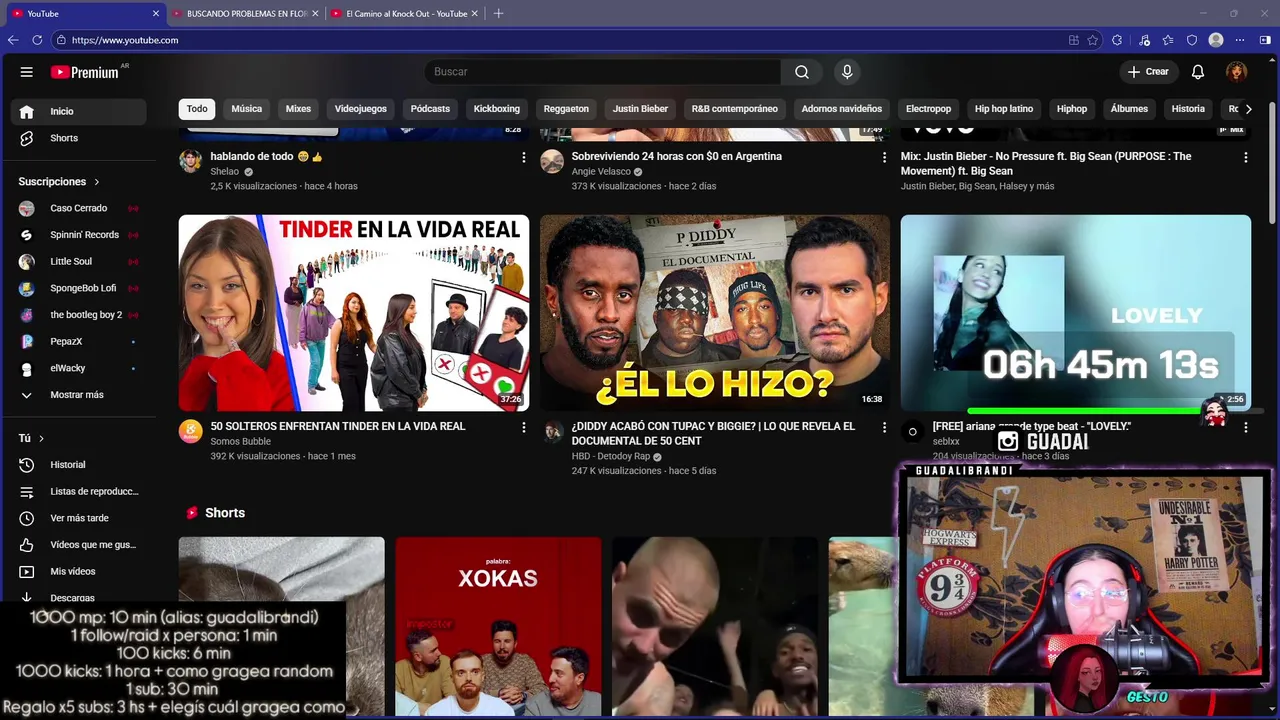
Task: Play the LOVELY beat thumbnail
Action: (x=1076, y=313)
